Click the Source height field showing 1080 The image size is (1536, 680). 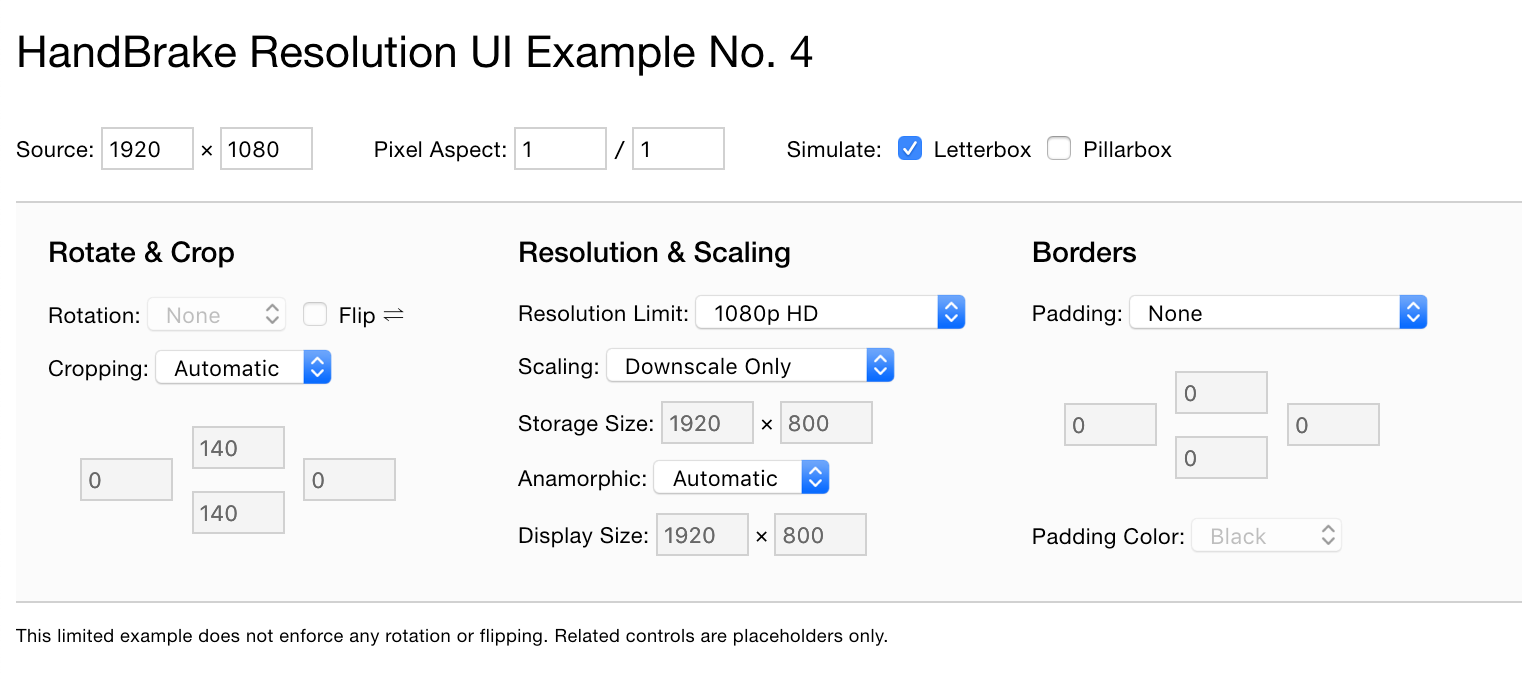[x=266, y=149]
